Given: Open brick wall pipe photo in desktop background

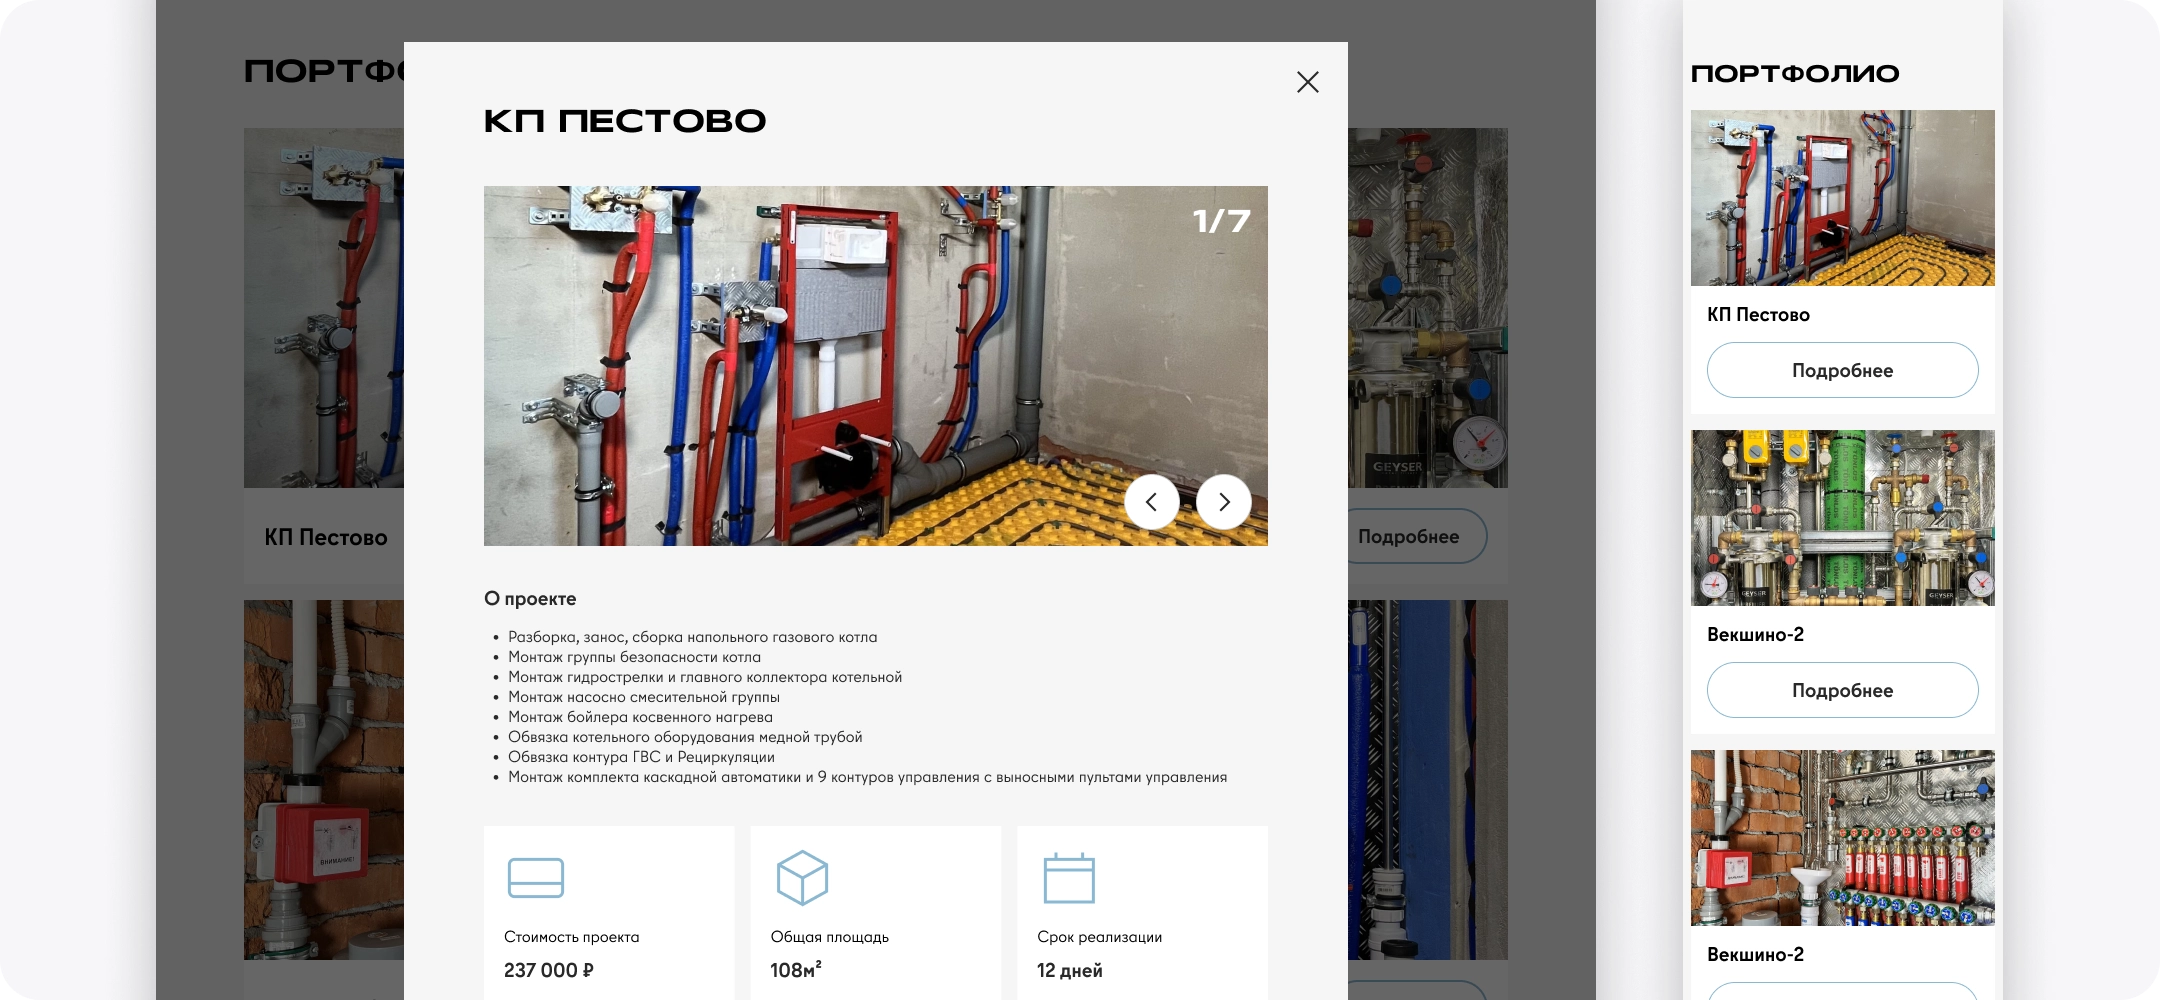Looking at the screenshot, I should [x=324, y=780].
